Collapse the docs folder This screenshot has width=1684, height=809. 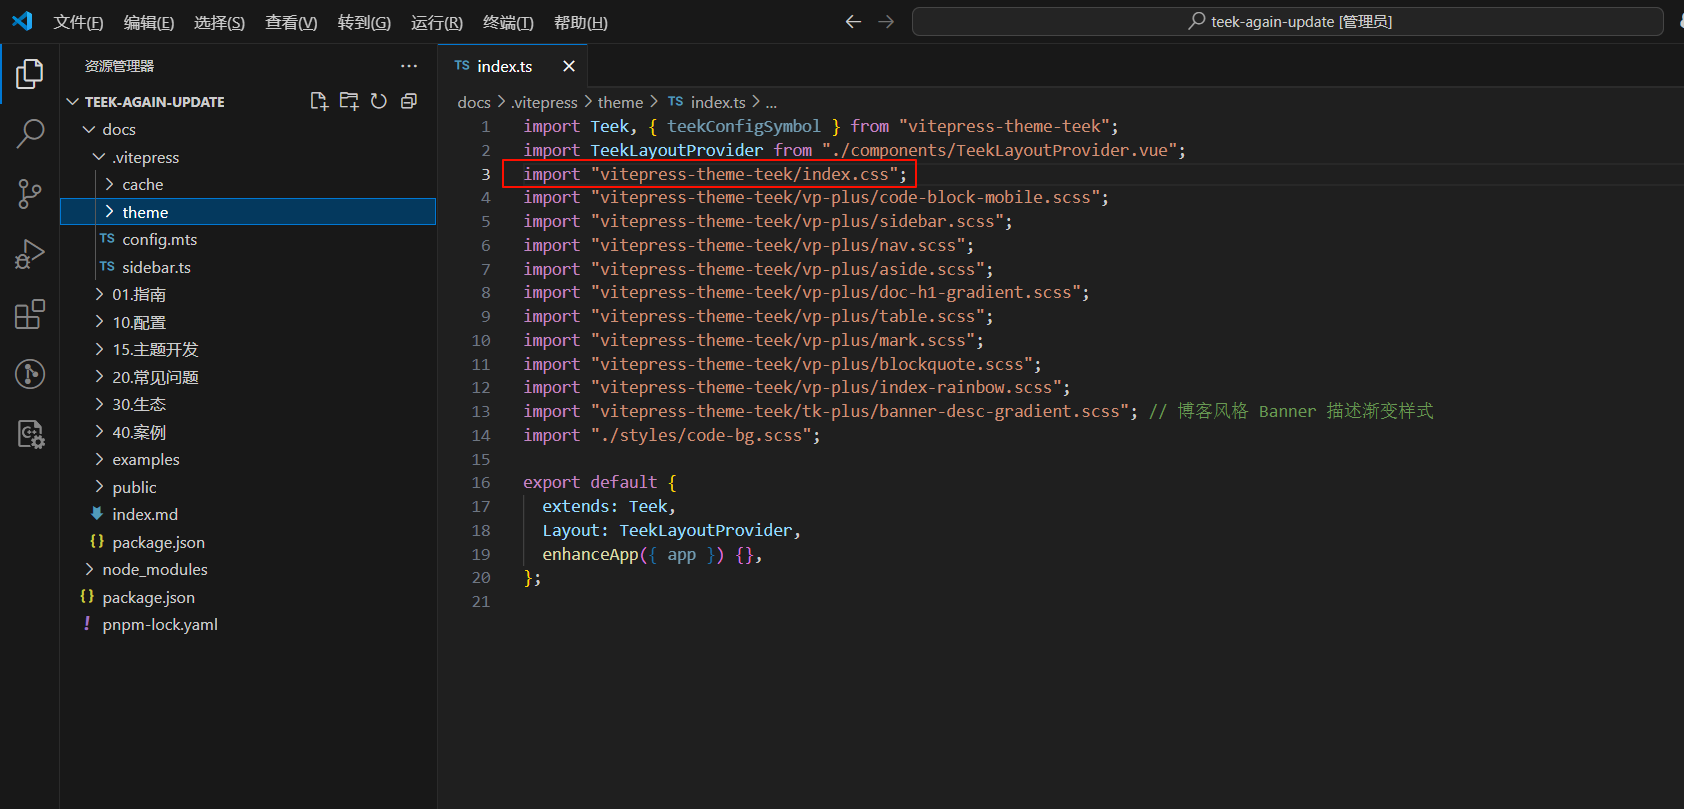point(89,129)
